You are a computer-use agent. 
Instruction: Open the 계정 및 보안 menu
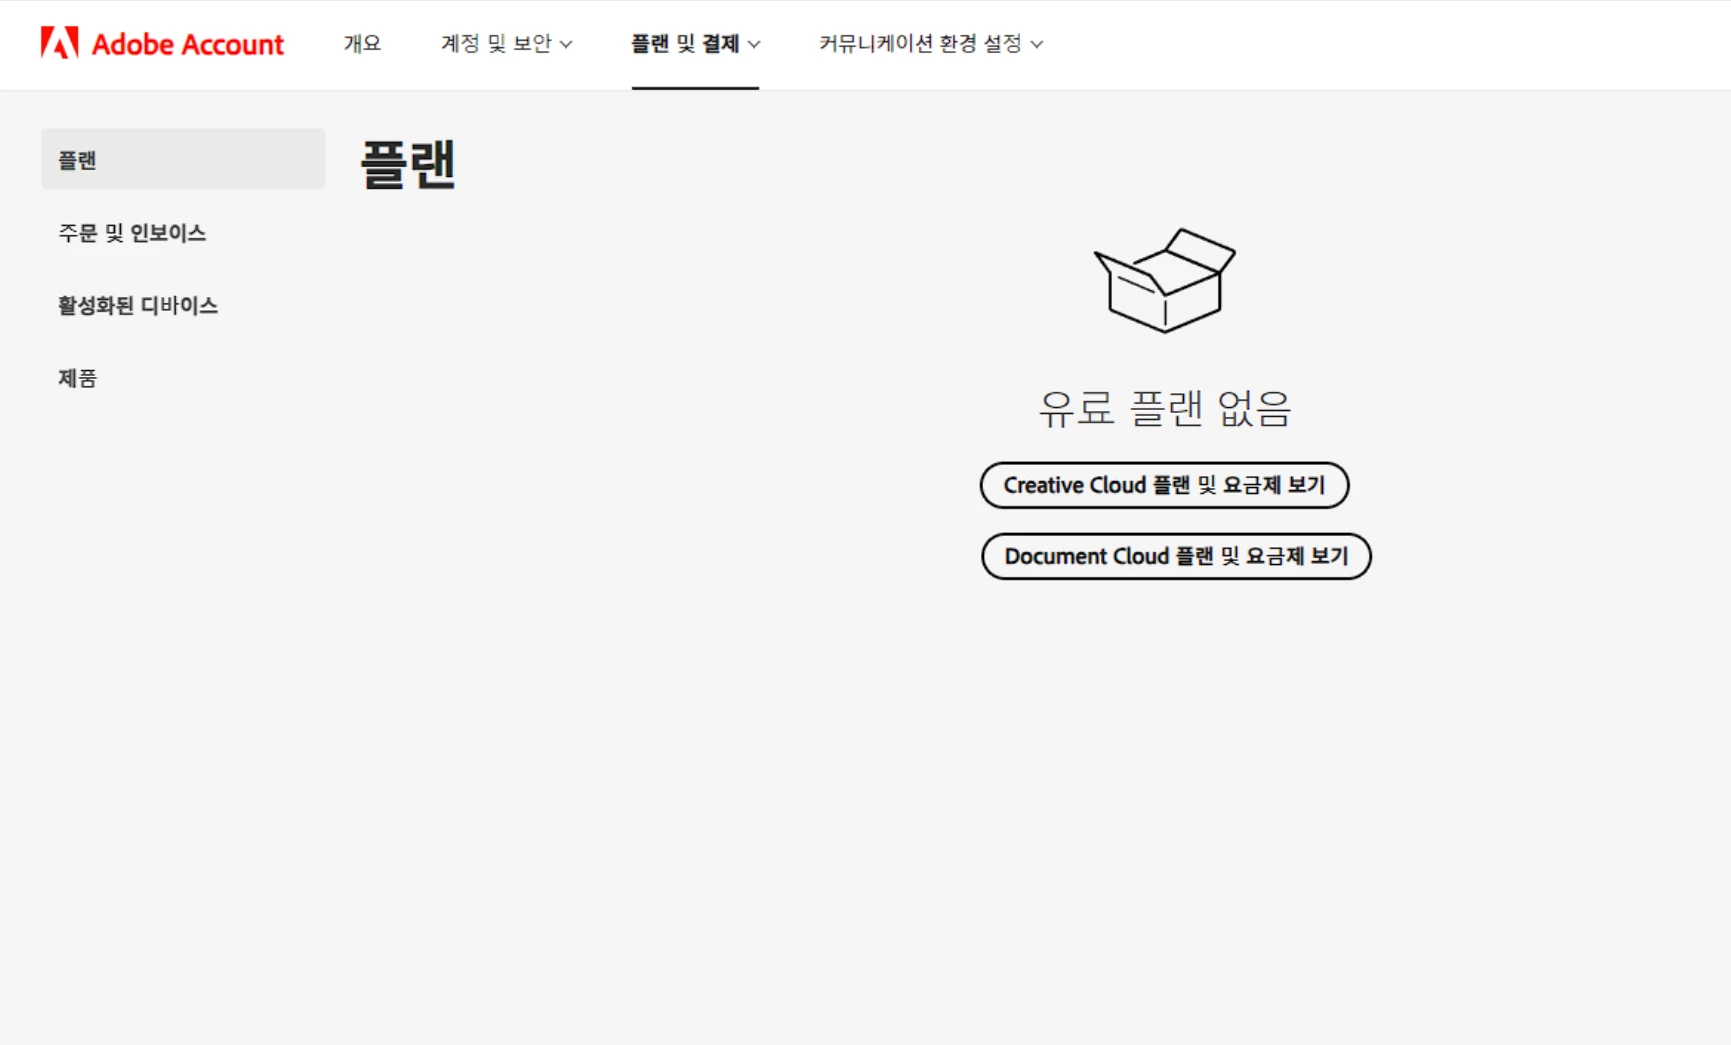coord(506,43)
